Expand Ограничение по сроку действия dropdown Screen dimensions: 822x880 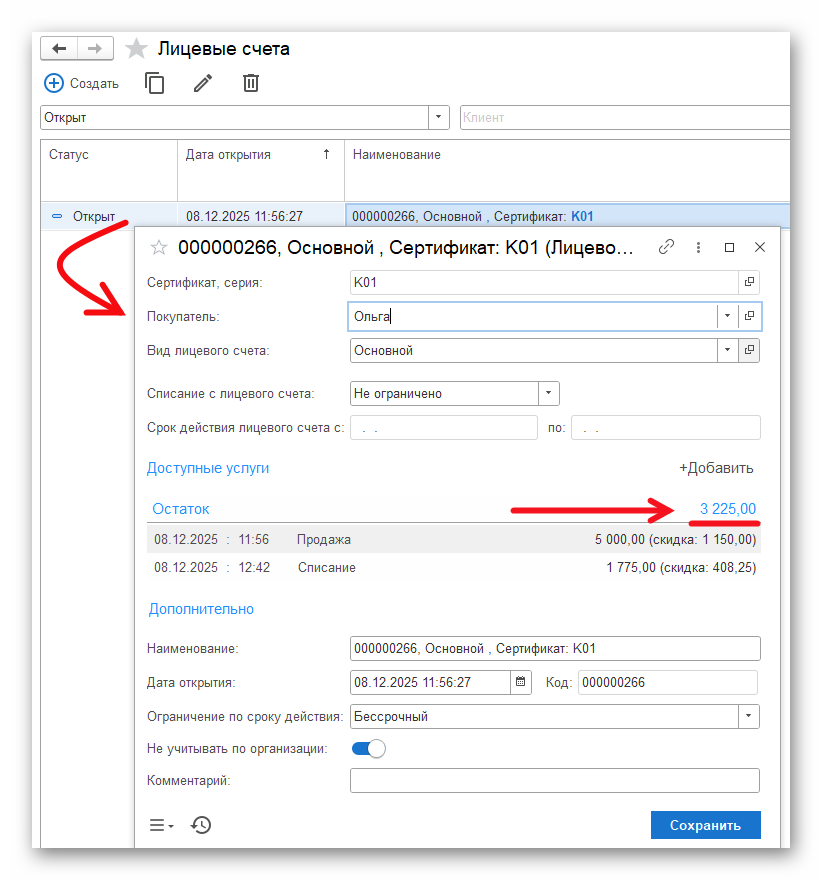(748, 716)
